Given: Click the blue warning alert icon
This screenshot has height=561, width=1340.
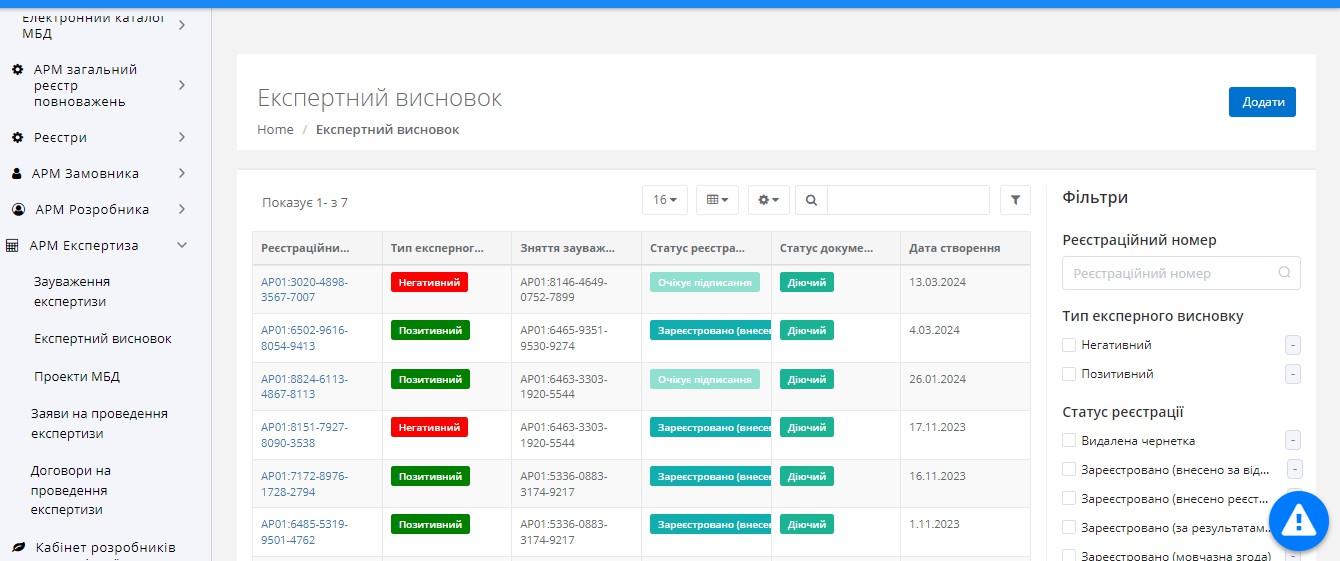Looking at the screenshot, I should pyautogui.click(x=1298, y=520).
